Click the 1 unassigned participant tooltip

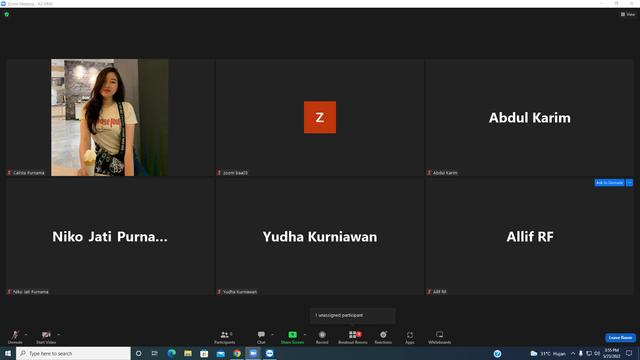click(352, 315)
